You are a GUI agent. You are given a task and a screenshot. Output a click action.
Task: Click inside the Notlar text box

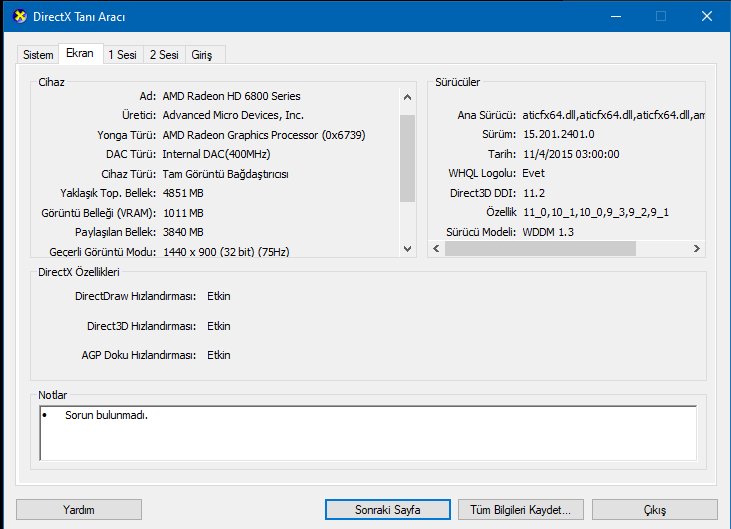click(x=368, y=433)
